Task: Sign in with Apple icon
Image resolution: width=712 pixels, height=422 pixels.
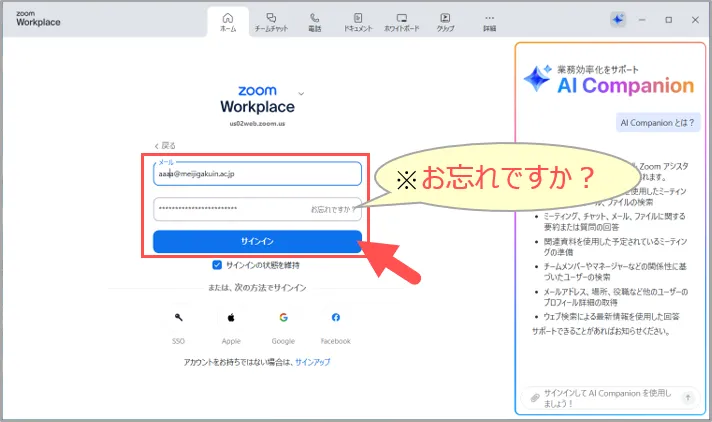Action: pos(231,318)
